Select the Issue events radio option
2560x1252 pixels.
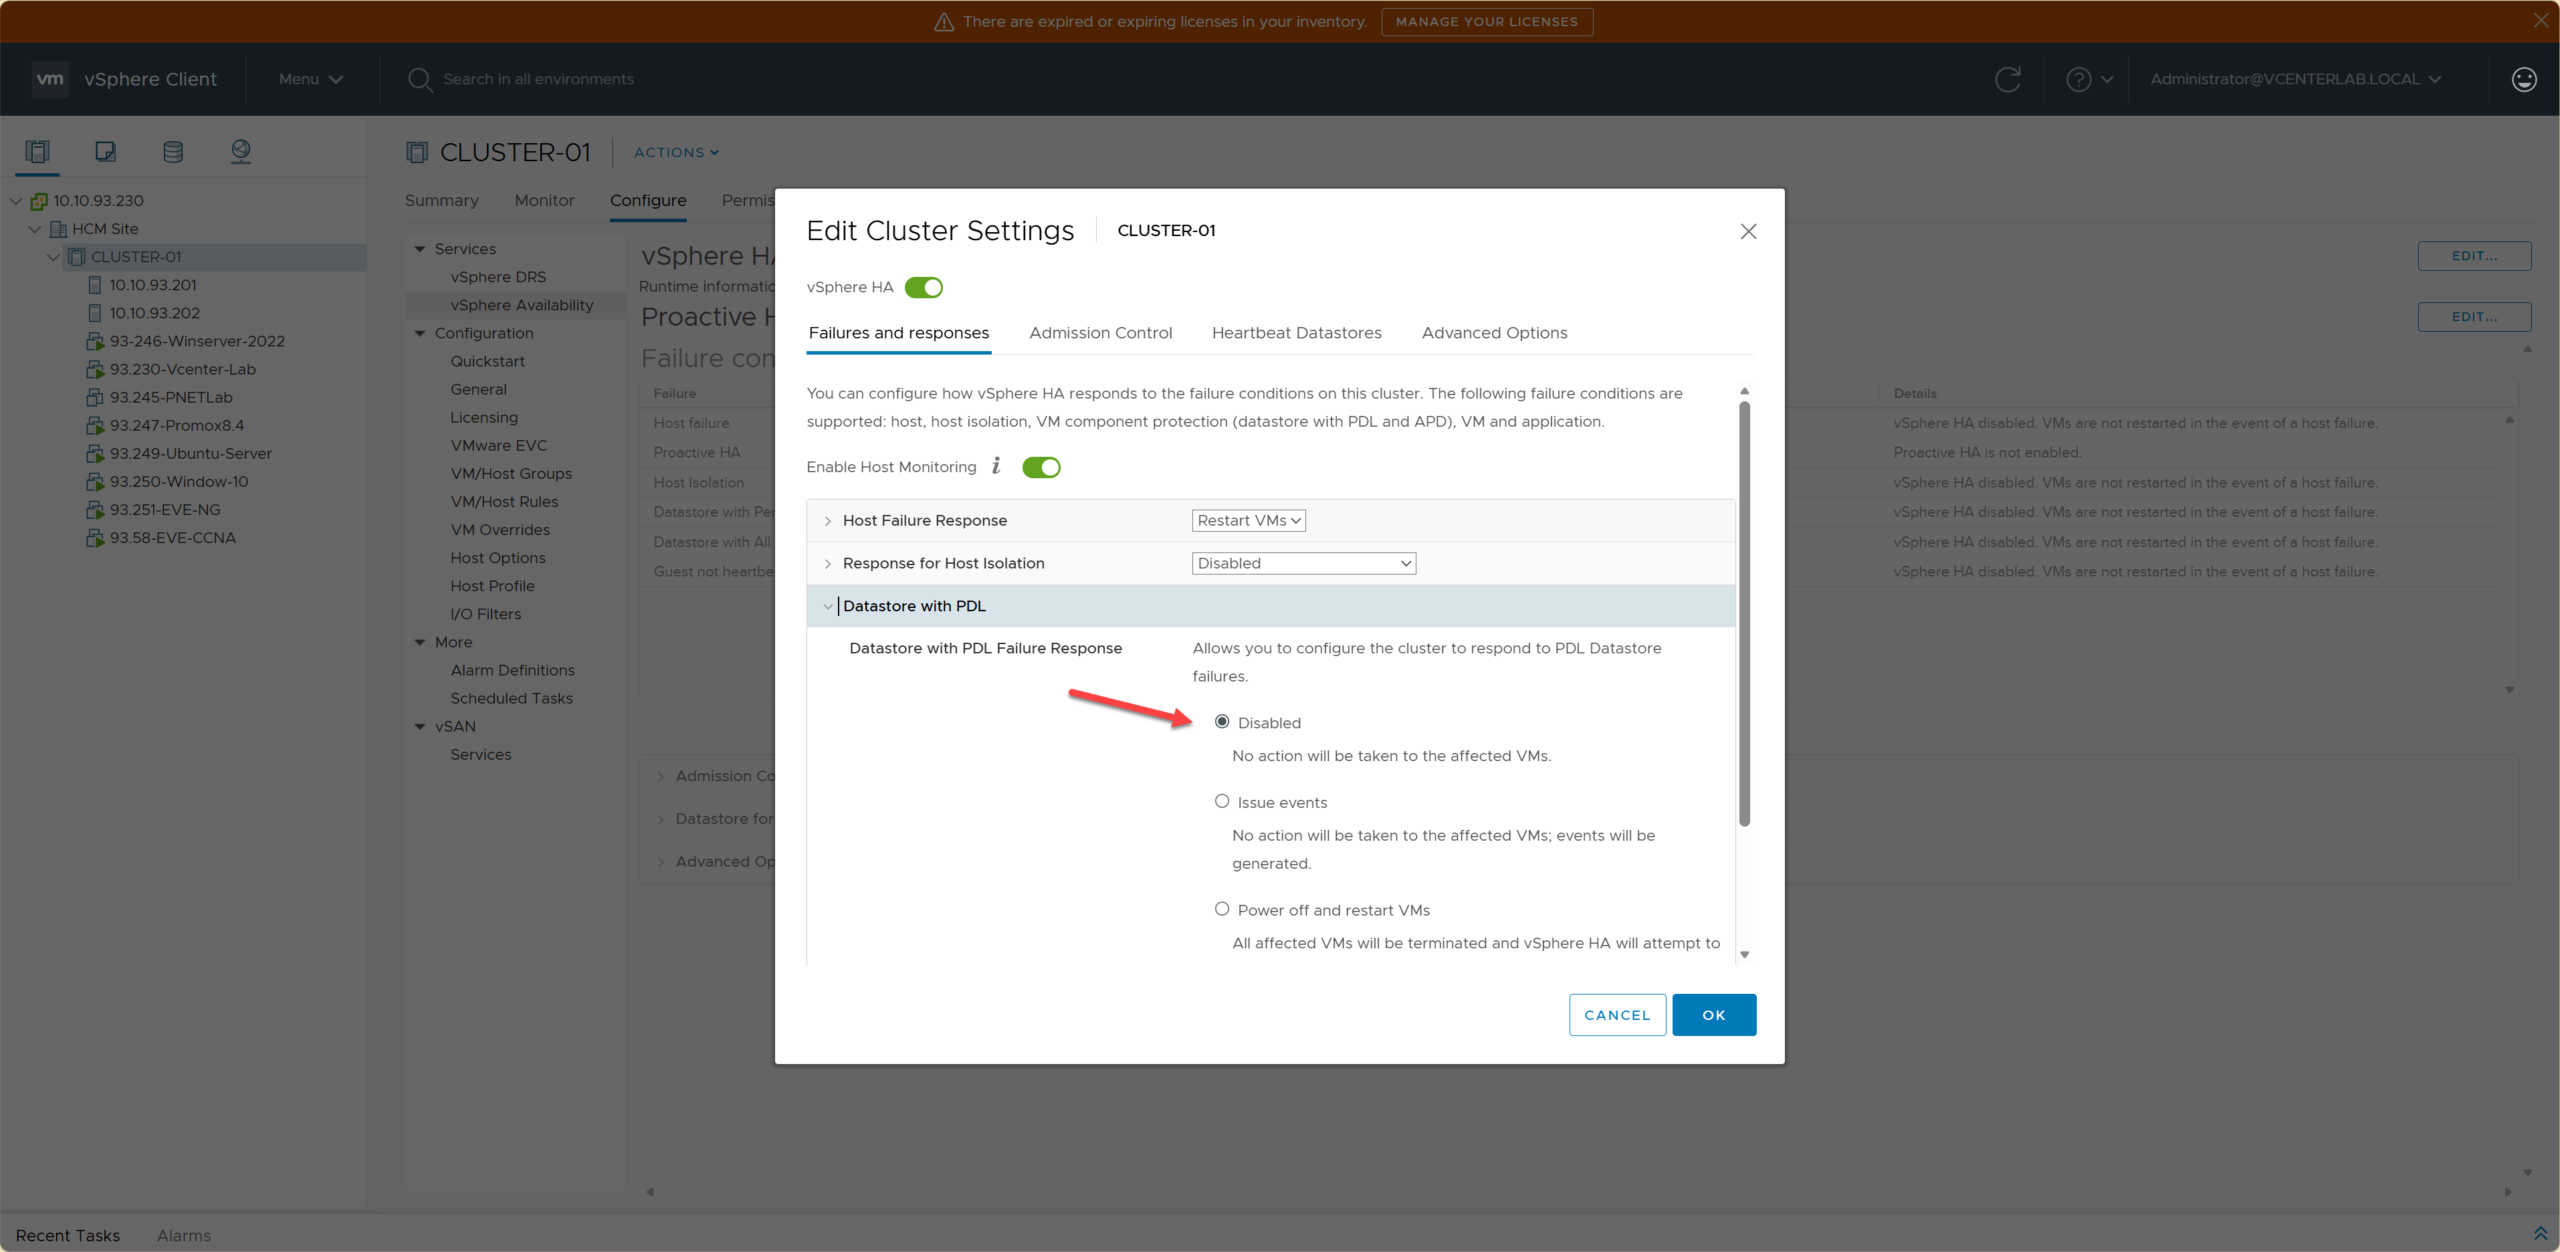pyautogui.click(x=1222, y=801)
